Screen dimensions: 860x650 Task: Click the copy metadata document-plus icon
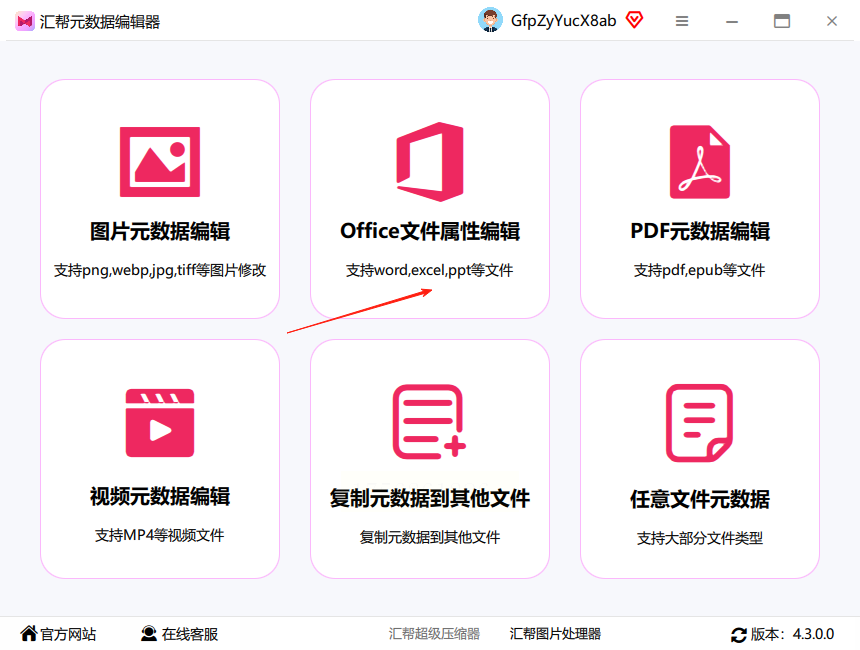(429, 422)
